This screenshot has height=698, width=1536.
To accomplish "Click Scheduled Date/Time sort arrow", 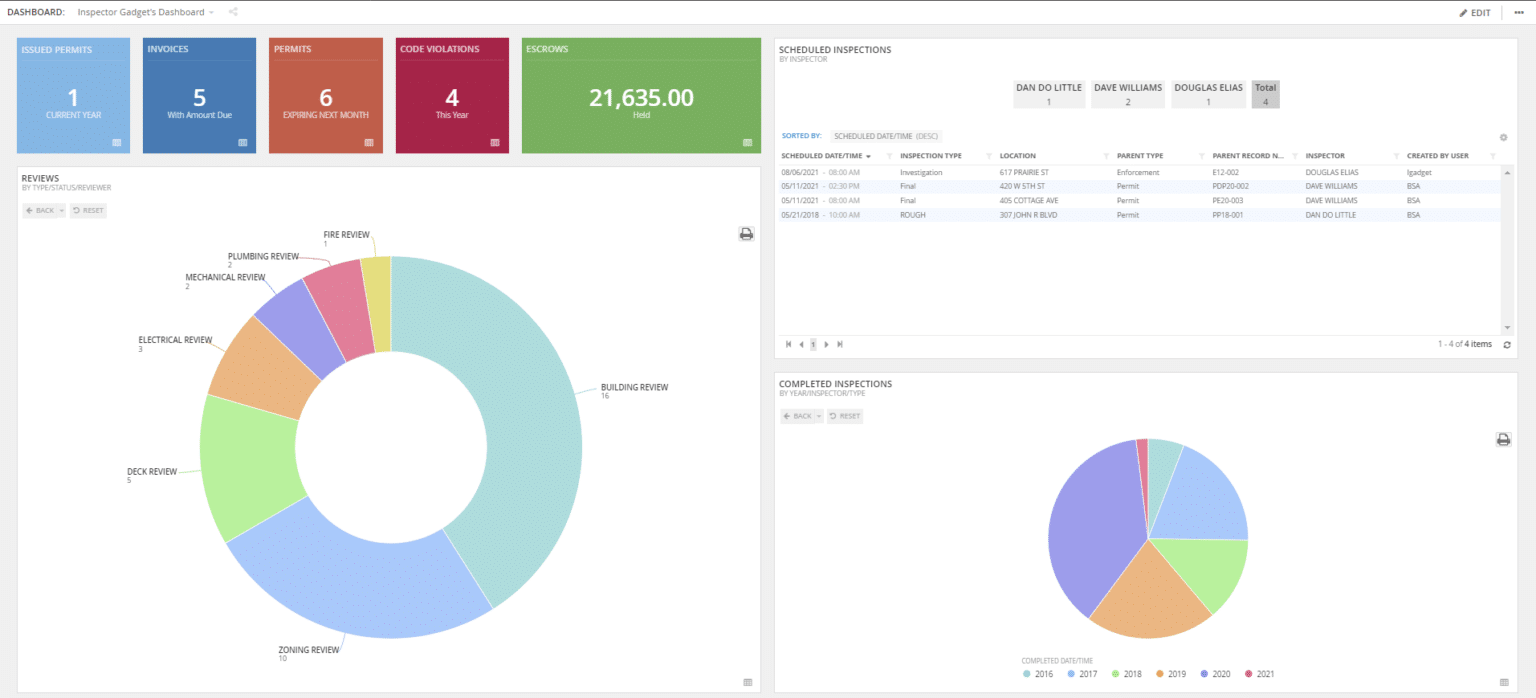I will (869, 155).
